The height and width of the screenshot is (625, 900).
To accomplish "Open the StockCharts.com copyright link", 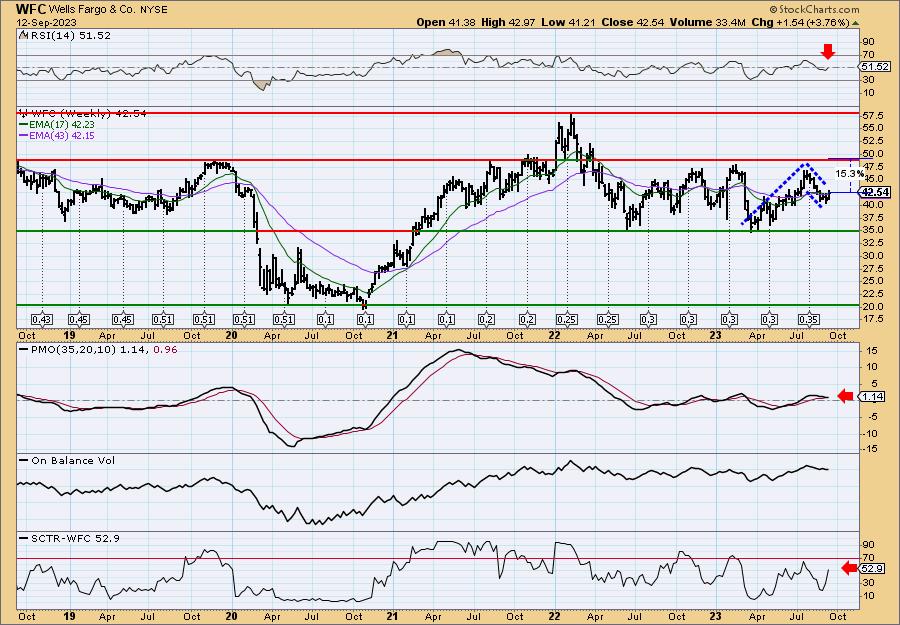I will click(x=814, y=9).
